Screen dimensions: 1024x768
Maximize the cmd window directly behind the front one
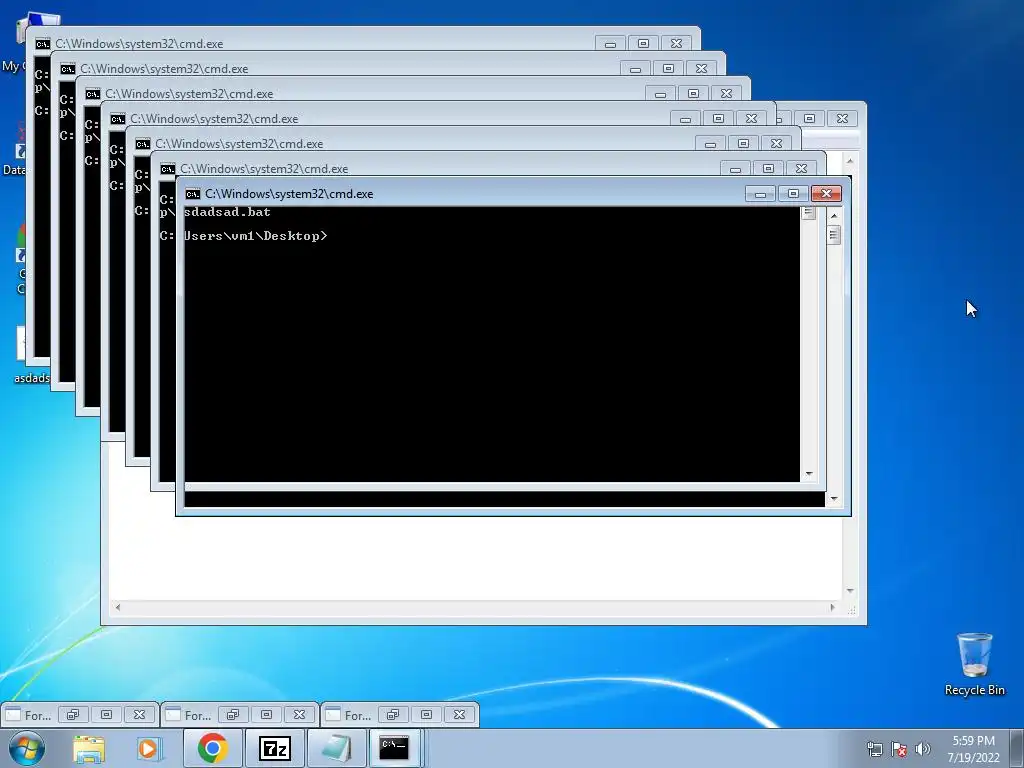tap(769, 168)
